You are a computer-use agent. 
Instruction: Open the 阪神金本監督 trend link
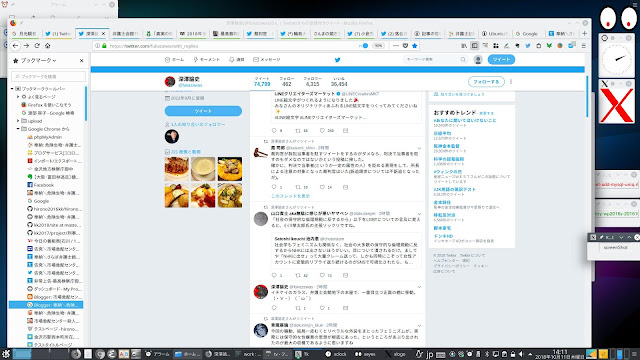tap(447, 146)
